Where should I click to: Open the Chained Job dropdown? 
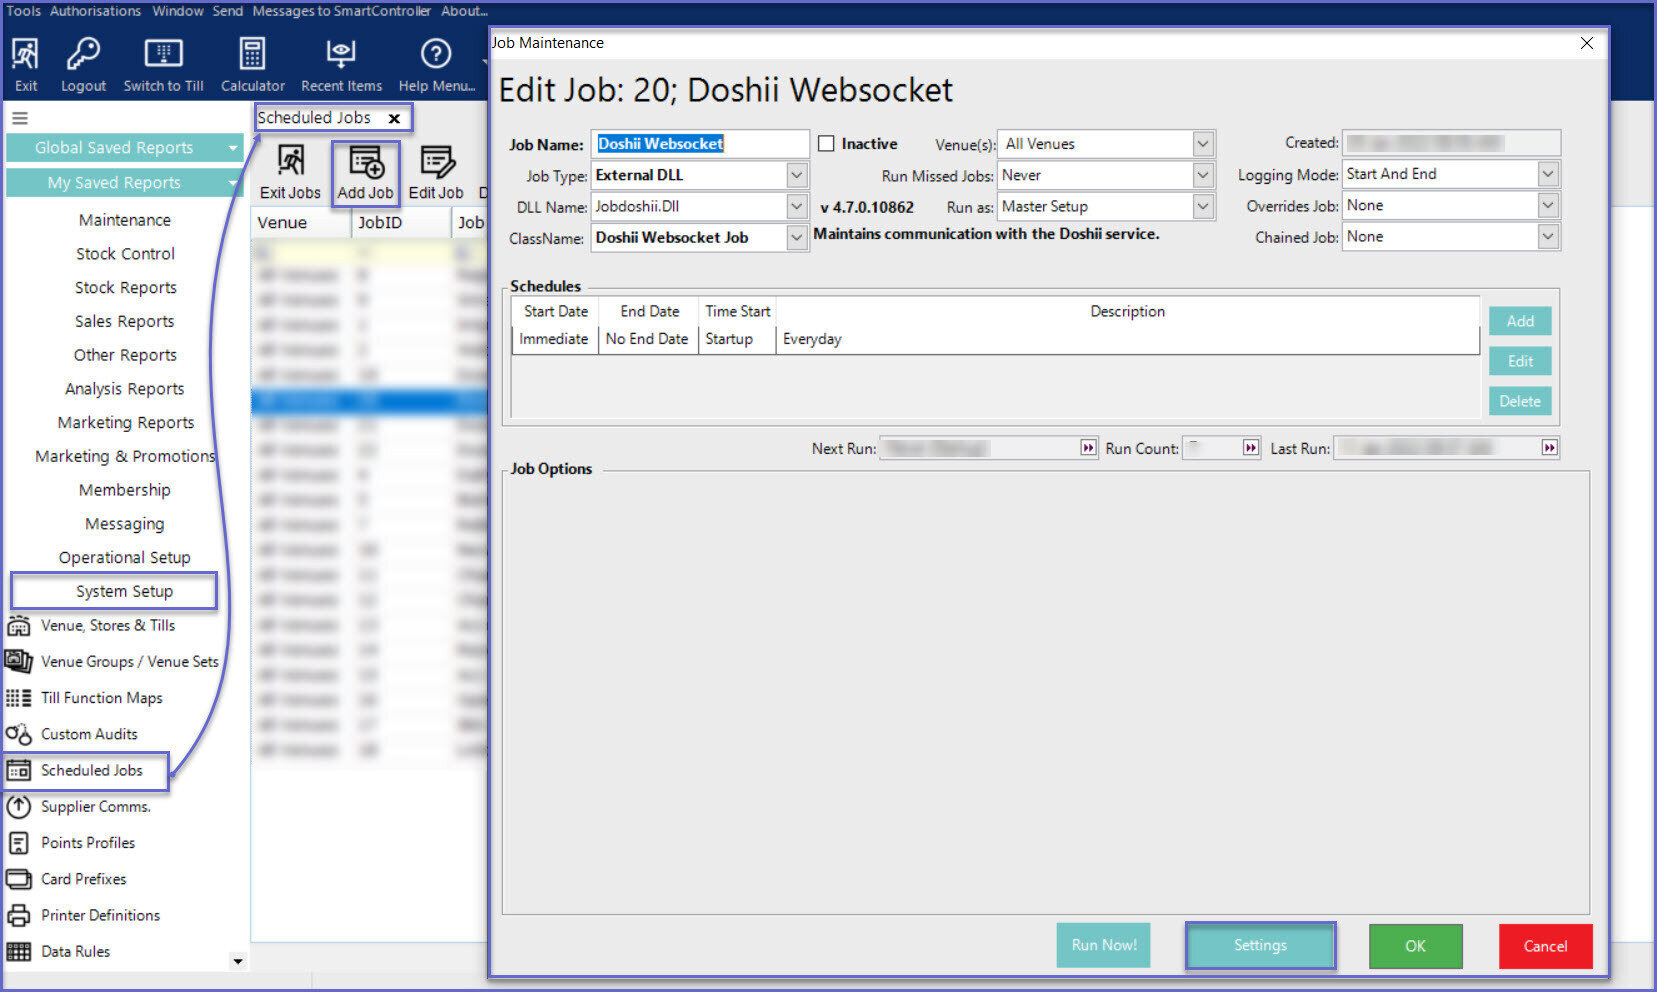1548,237
